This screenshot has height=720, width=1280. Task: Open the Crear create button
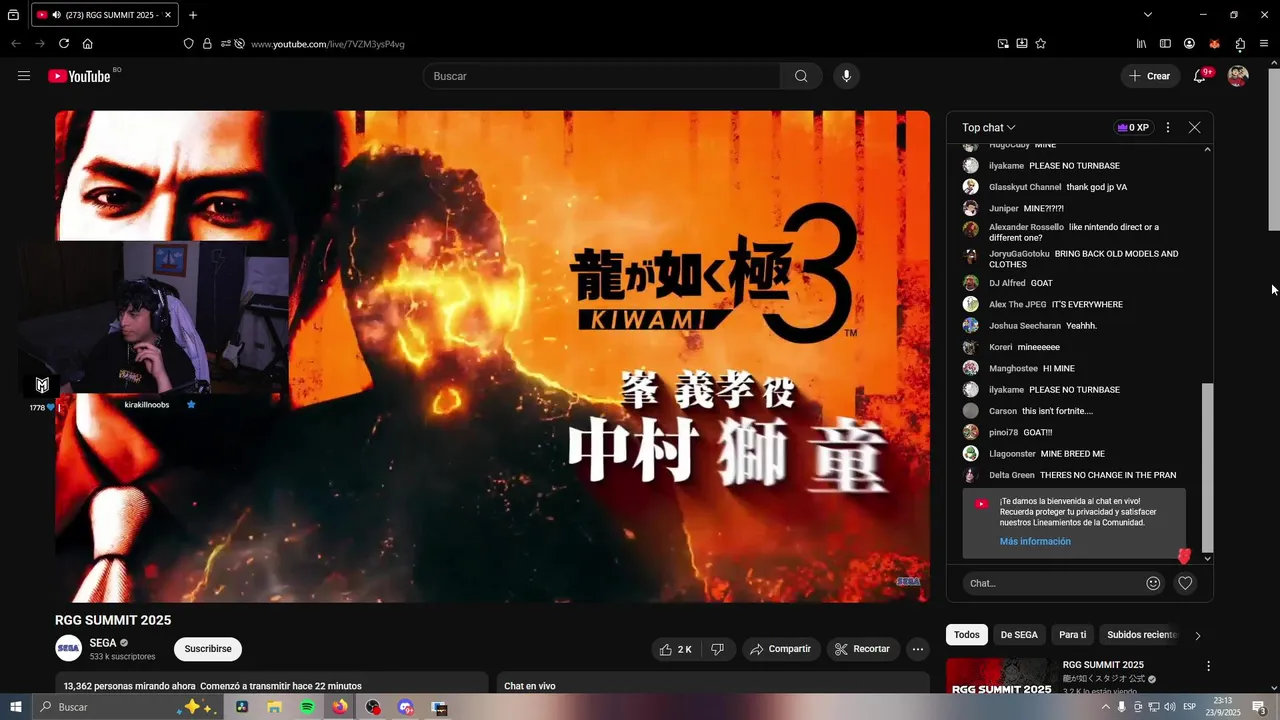tap(1149, 76)
